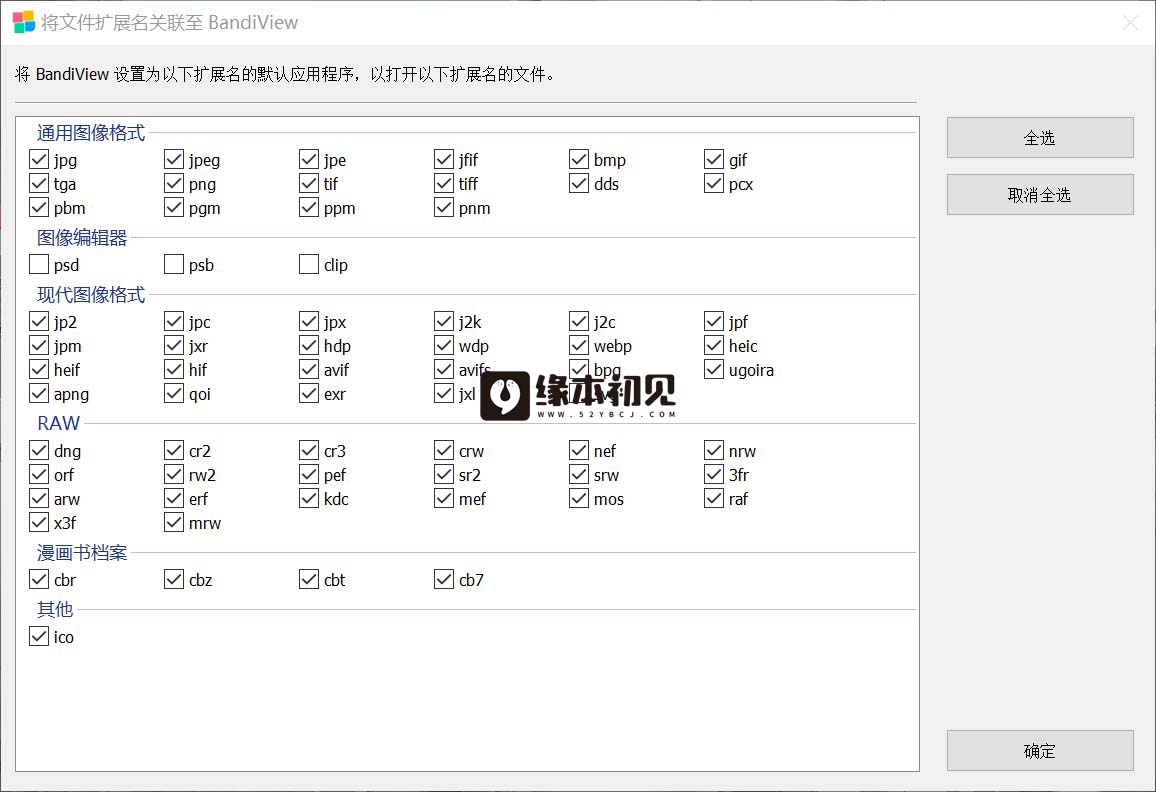This screenshot has height=792, width=1156.
Task: Toggle the crw checkbox
Action: pos(444,450)
